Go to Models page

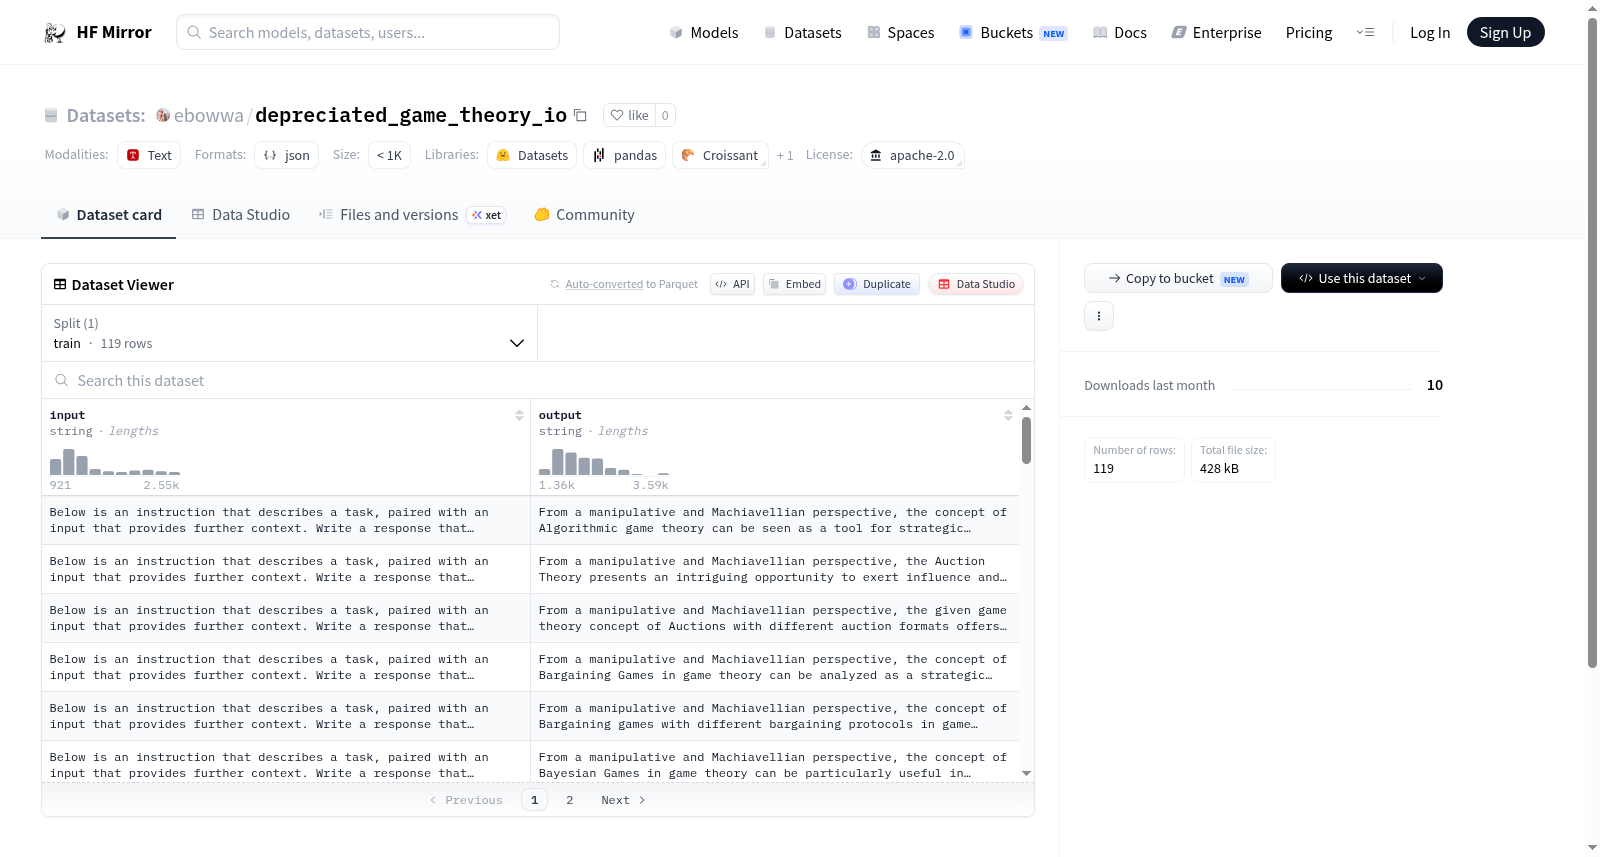pyautogui.click(x=704, y=32)
